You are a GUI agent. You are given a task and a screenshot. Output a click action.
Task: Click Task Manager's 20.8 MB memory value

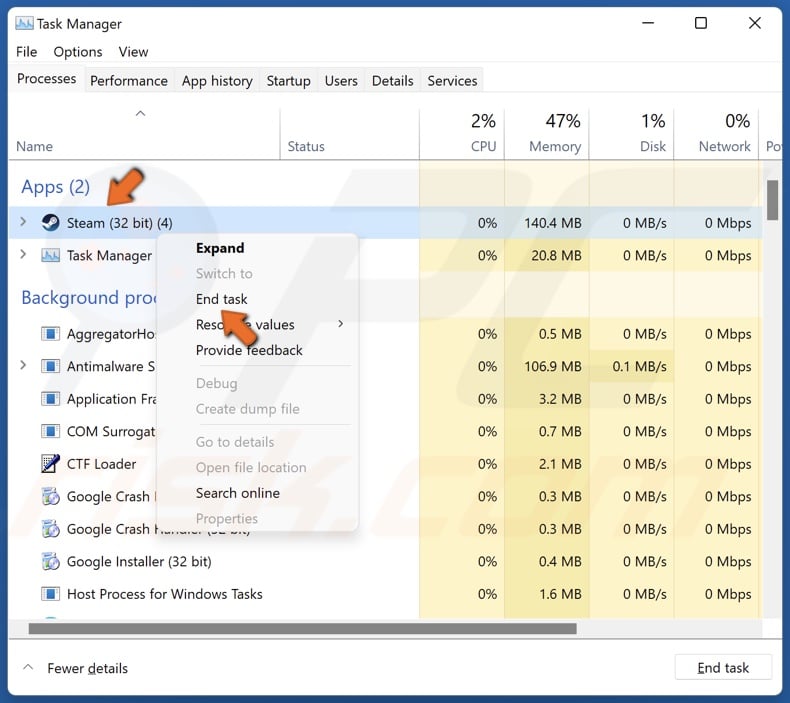[x=556, y=255]
